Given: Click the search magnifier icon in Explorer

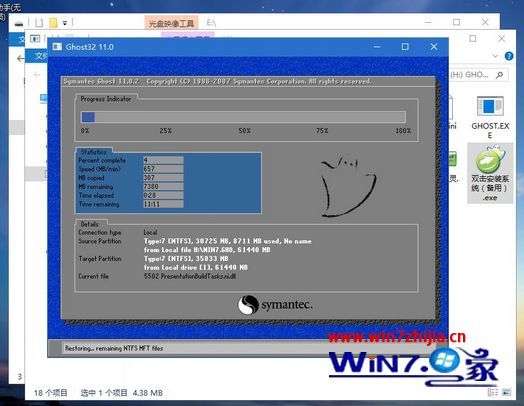Looking at the screenshot, I should [x=500, y=75].
